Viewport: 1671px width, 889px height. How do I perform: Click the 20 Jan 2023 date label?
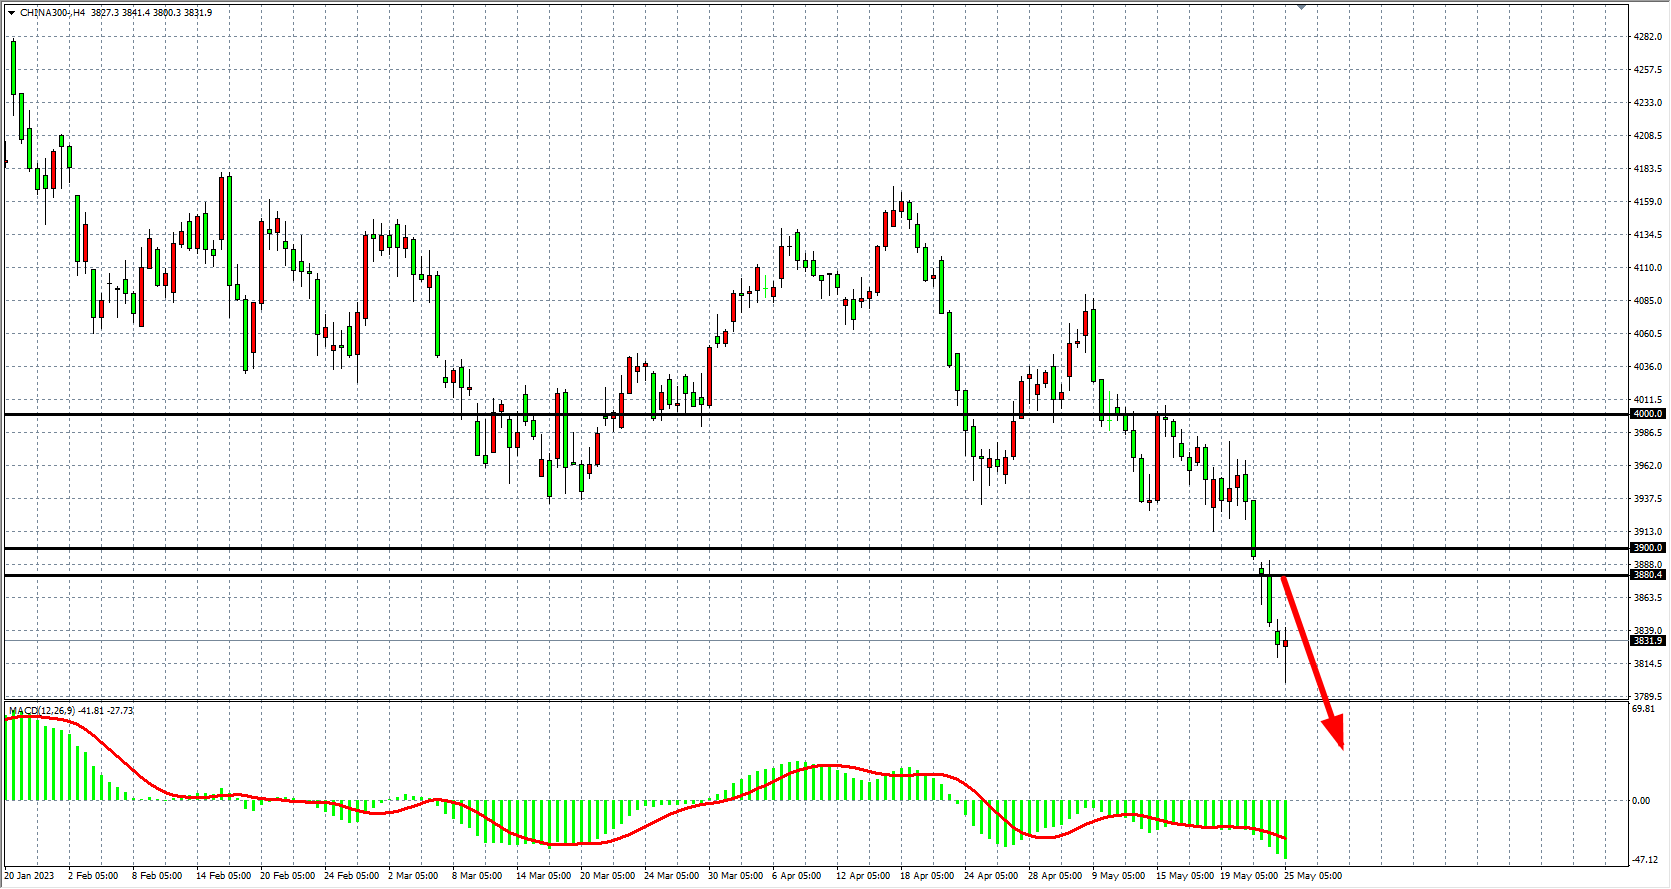(30, 876)
